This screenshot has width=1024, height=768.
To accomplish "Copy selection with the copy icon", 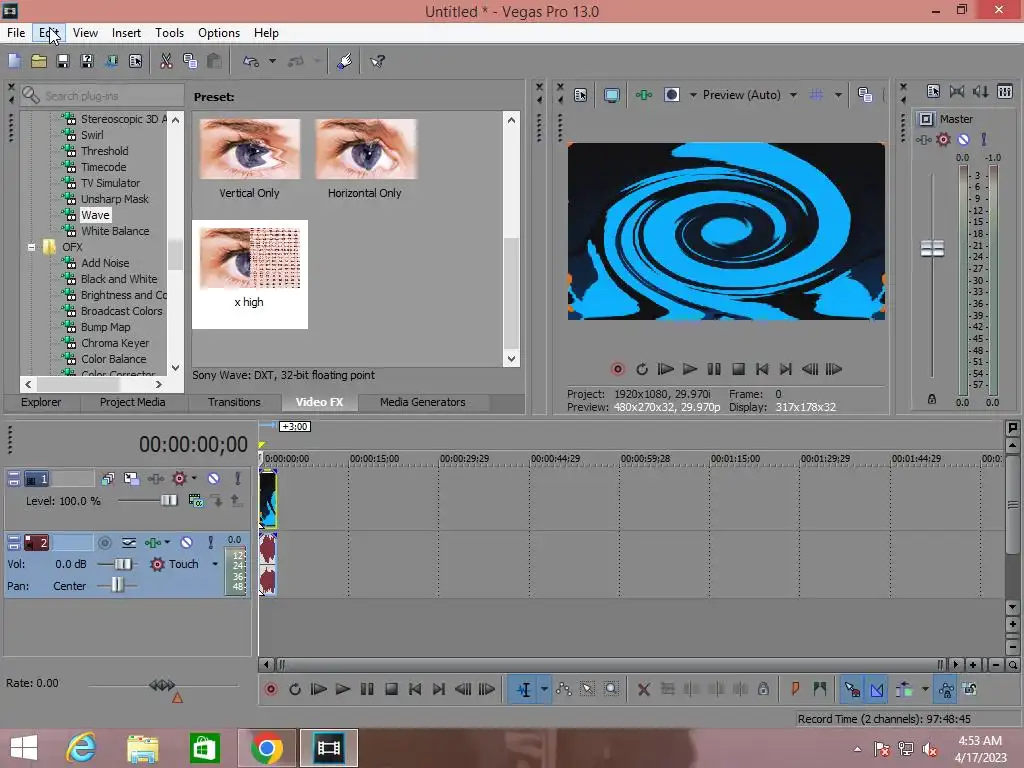I will tap(190, 61).
